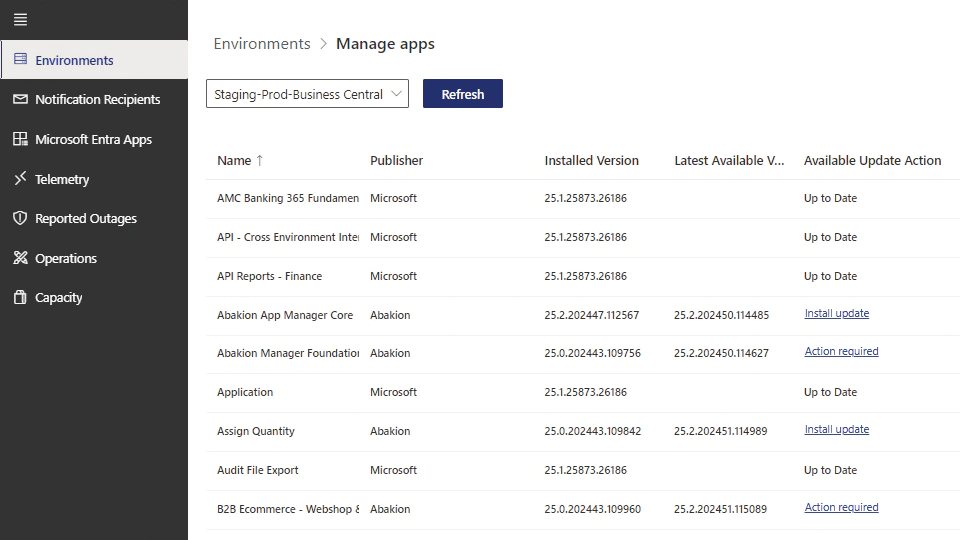Select Abakion Manager Foundation name cell
This screenshot has height=540, width=960.
[x=288, y=353]
